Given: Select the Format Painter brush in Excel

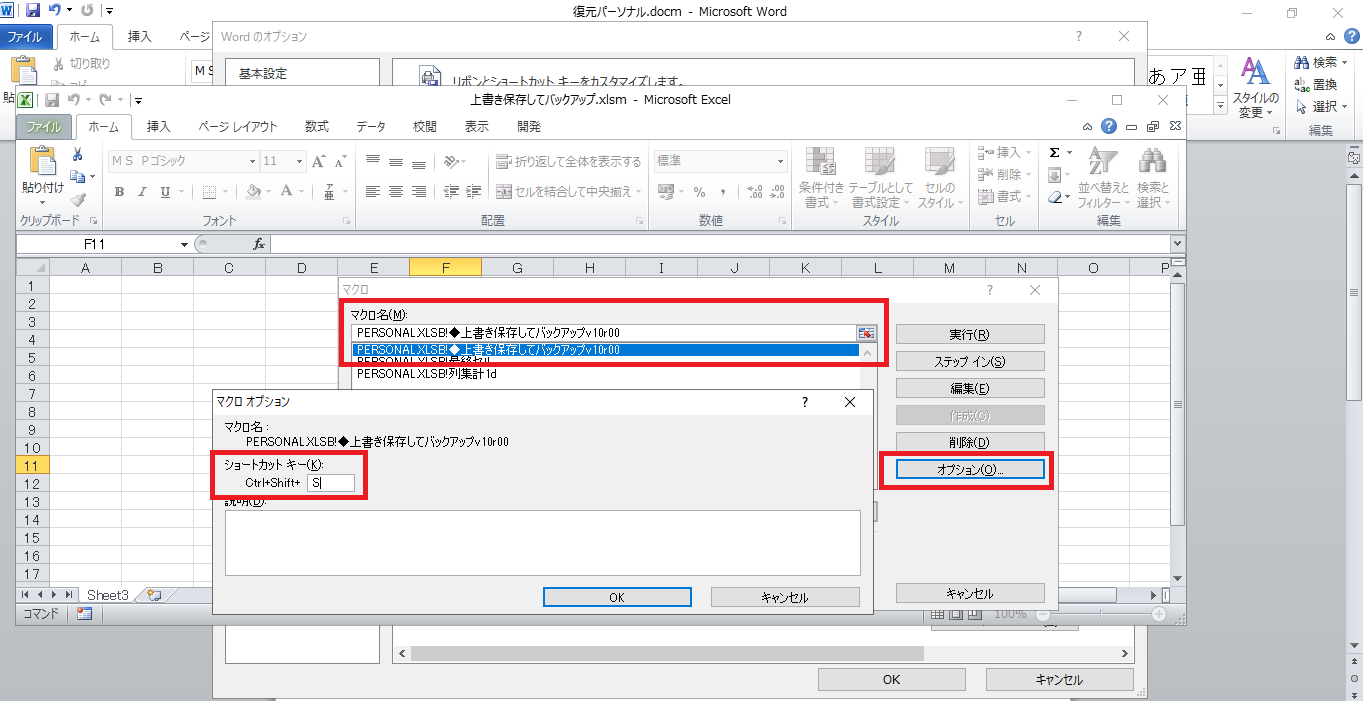Looking at the screenshot, I should point(77,198).
